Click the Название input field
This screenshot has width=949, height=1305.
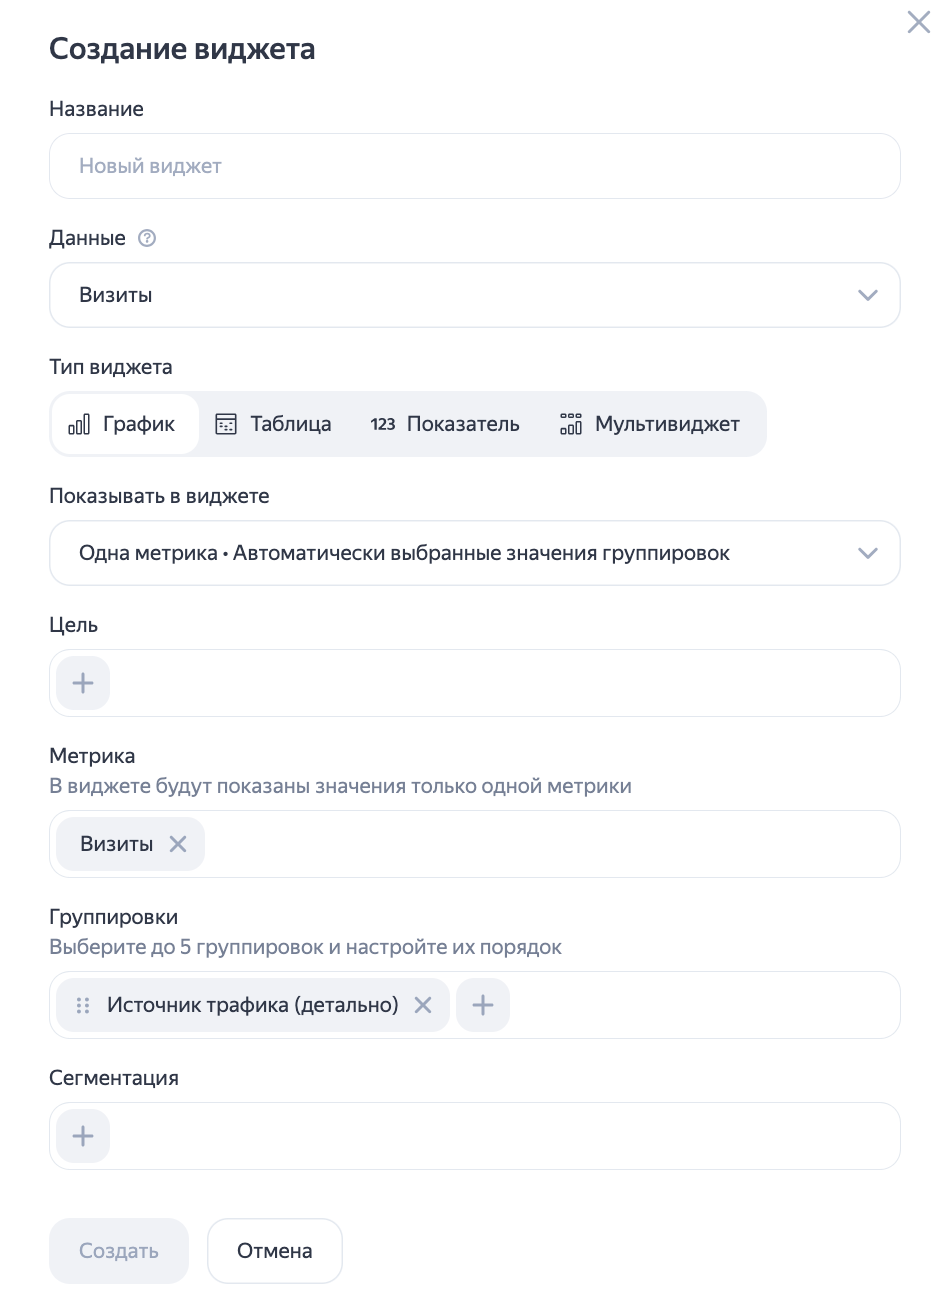coord(474,166)
